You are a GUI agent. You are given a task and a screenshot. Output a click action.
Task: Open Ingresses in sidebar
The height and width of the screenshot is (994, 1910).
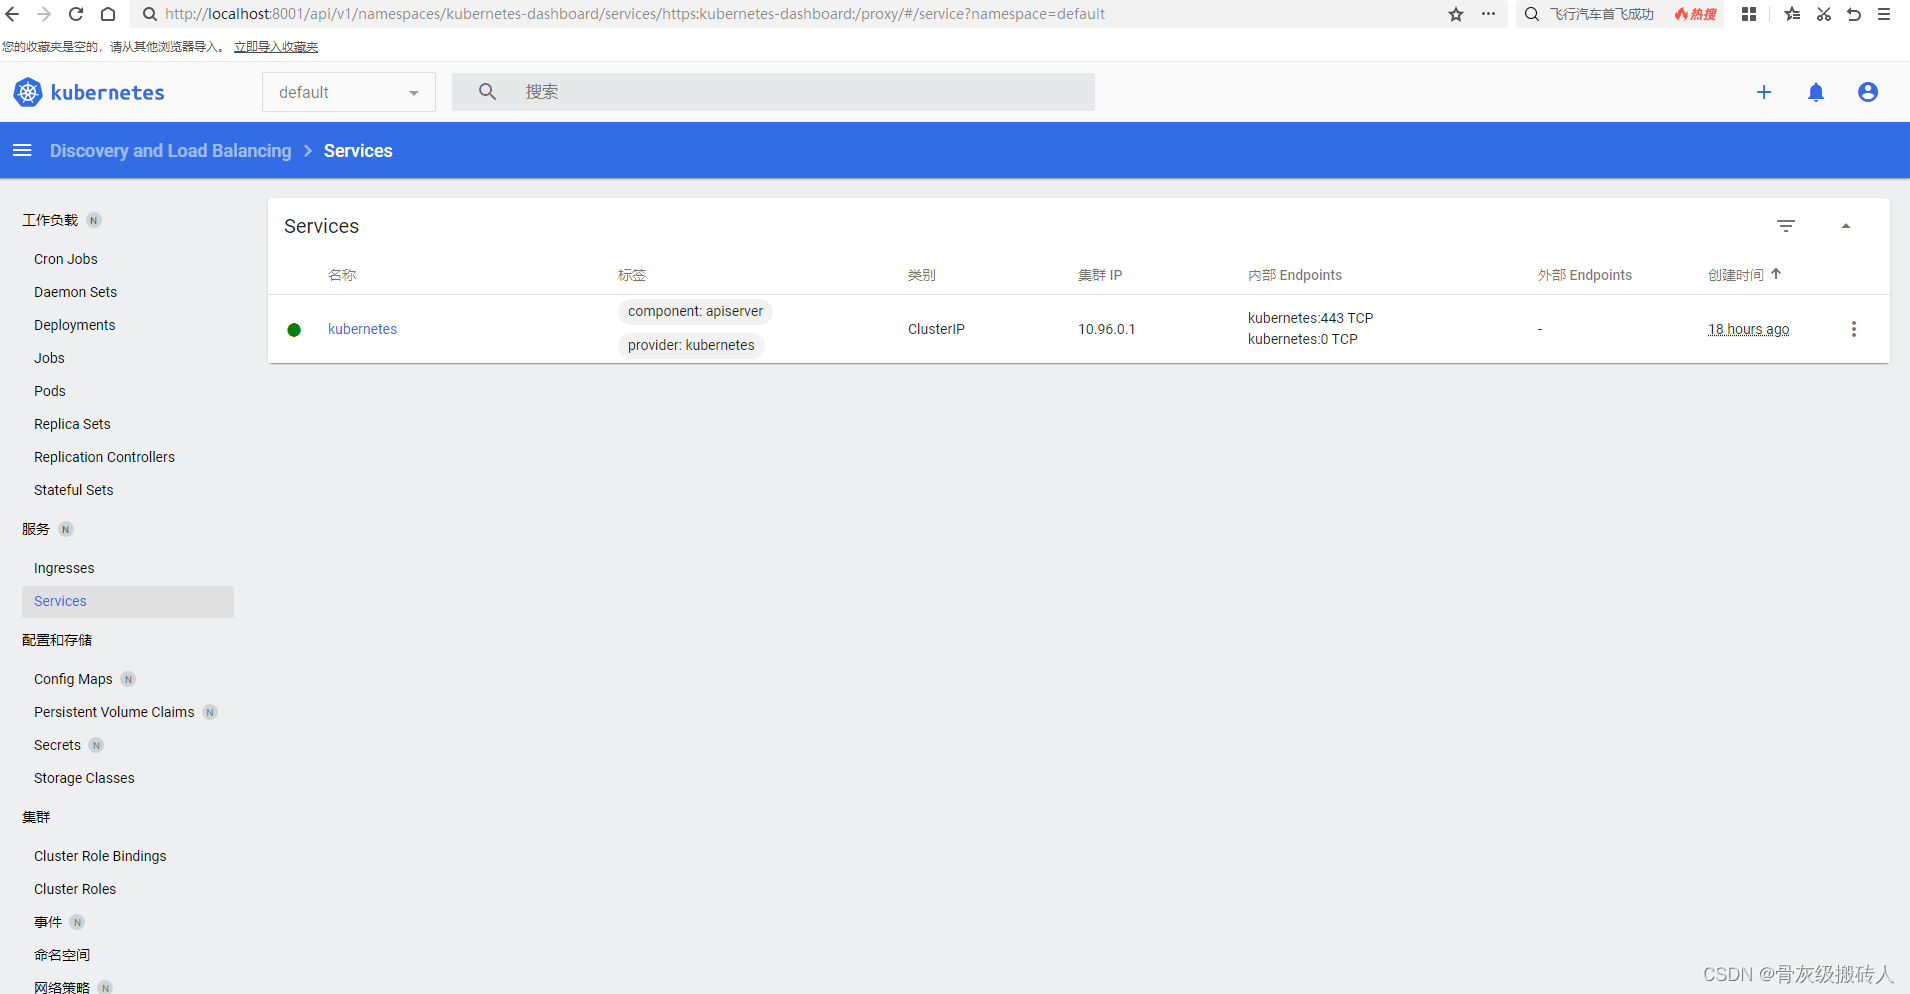64,568
